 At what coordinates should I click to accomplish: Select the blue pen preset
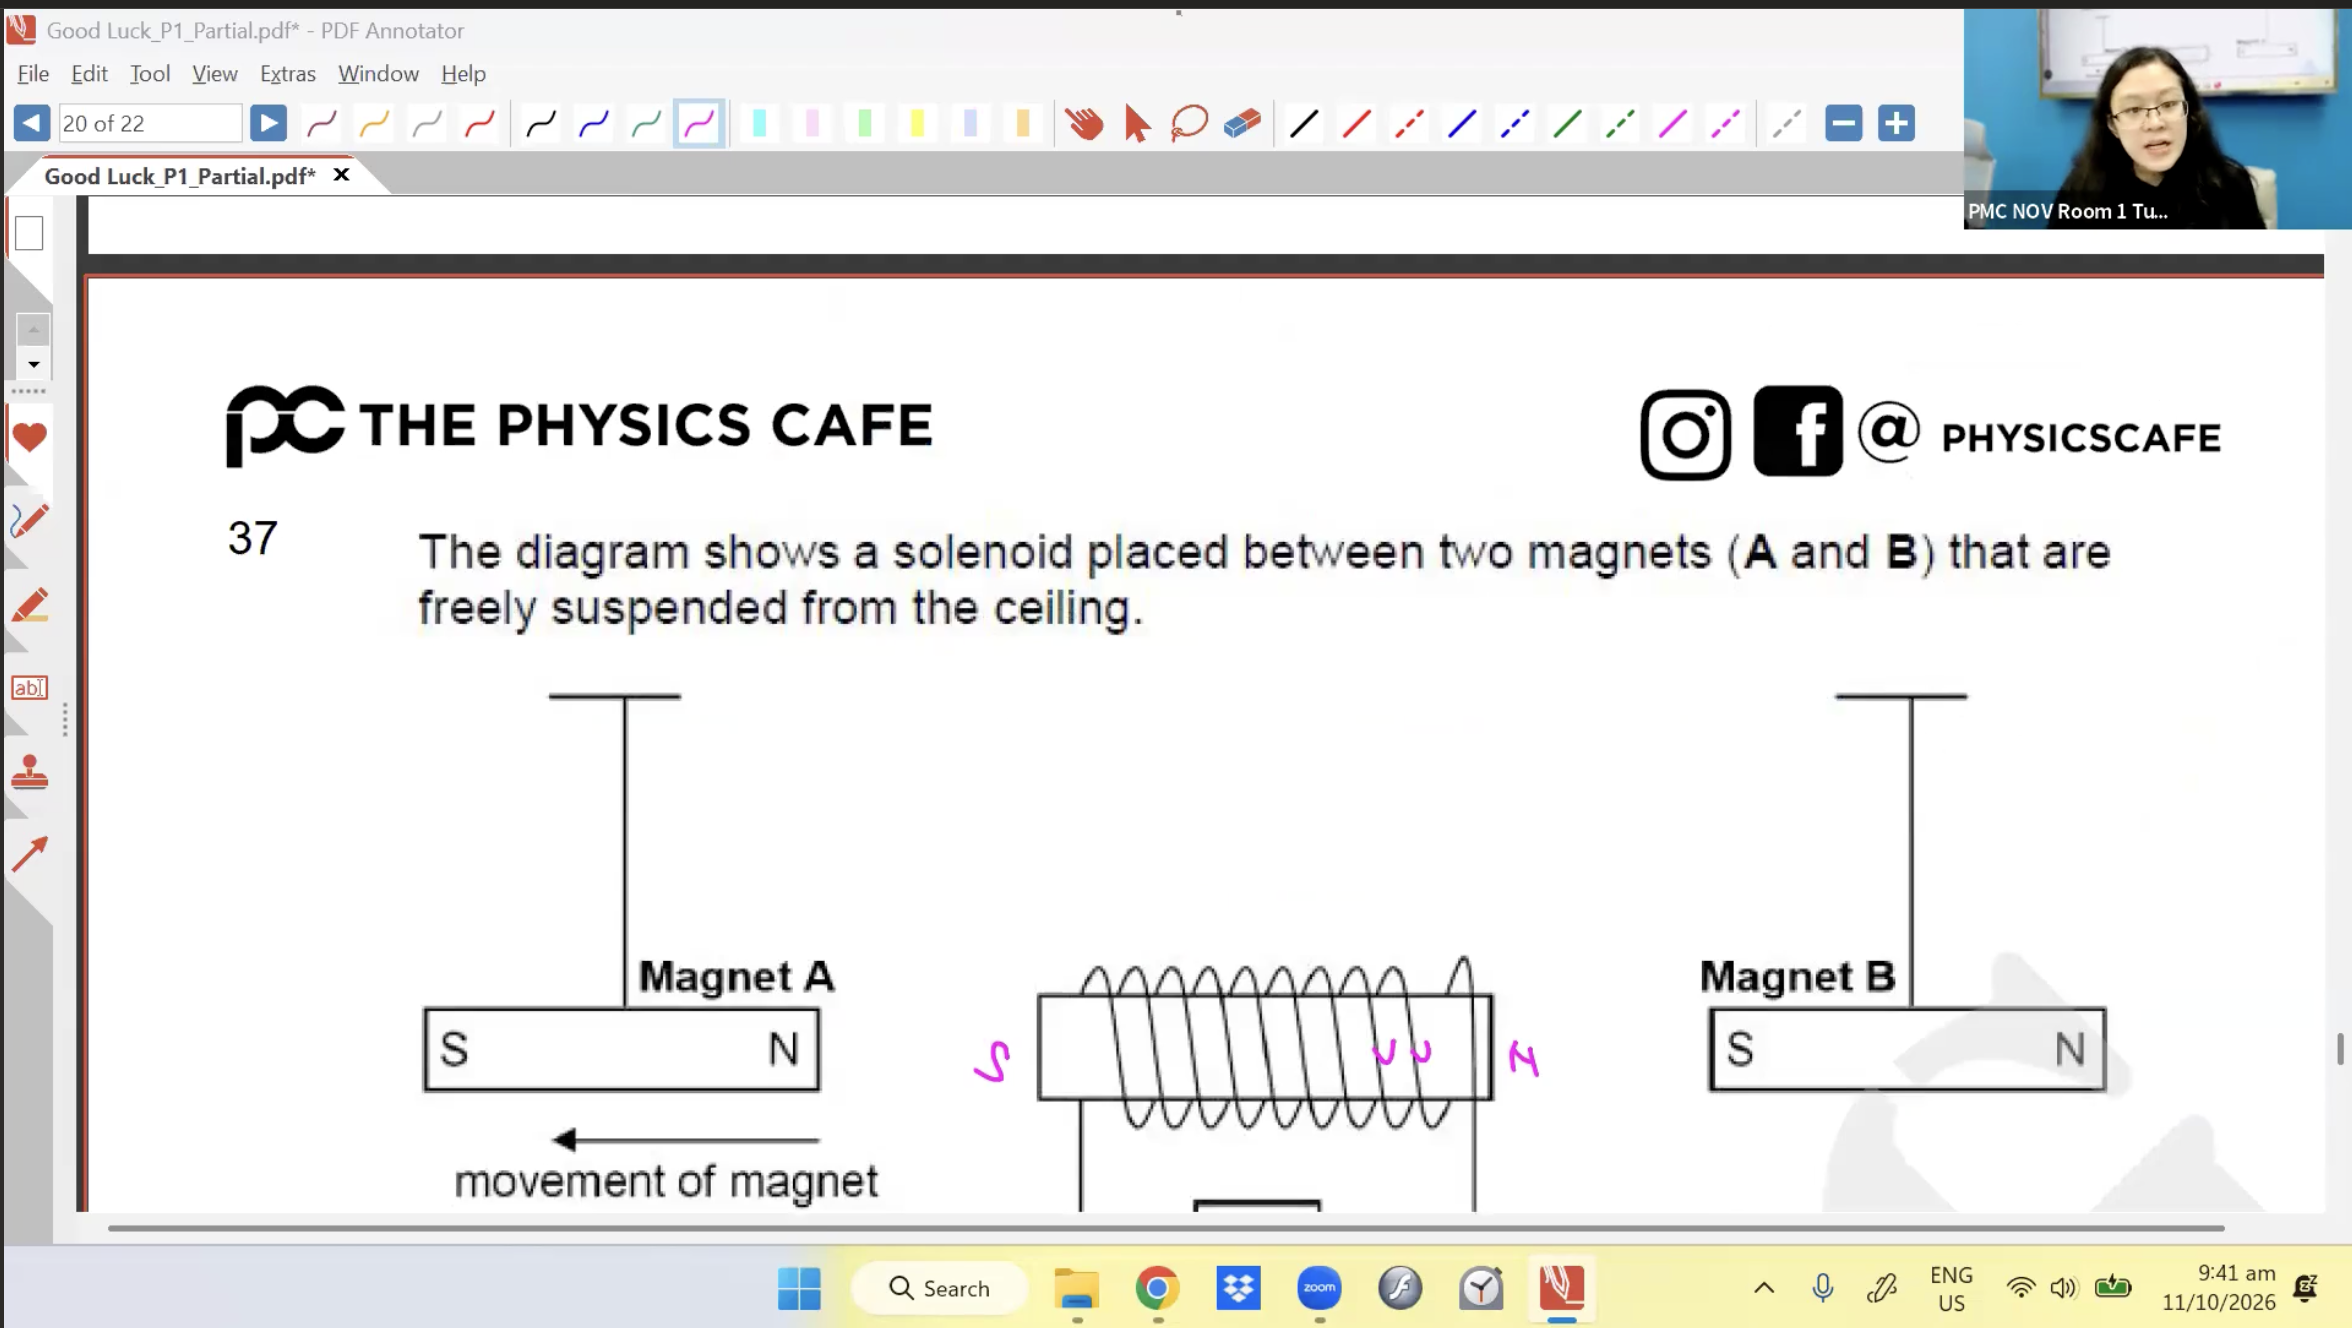point(594,124)
